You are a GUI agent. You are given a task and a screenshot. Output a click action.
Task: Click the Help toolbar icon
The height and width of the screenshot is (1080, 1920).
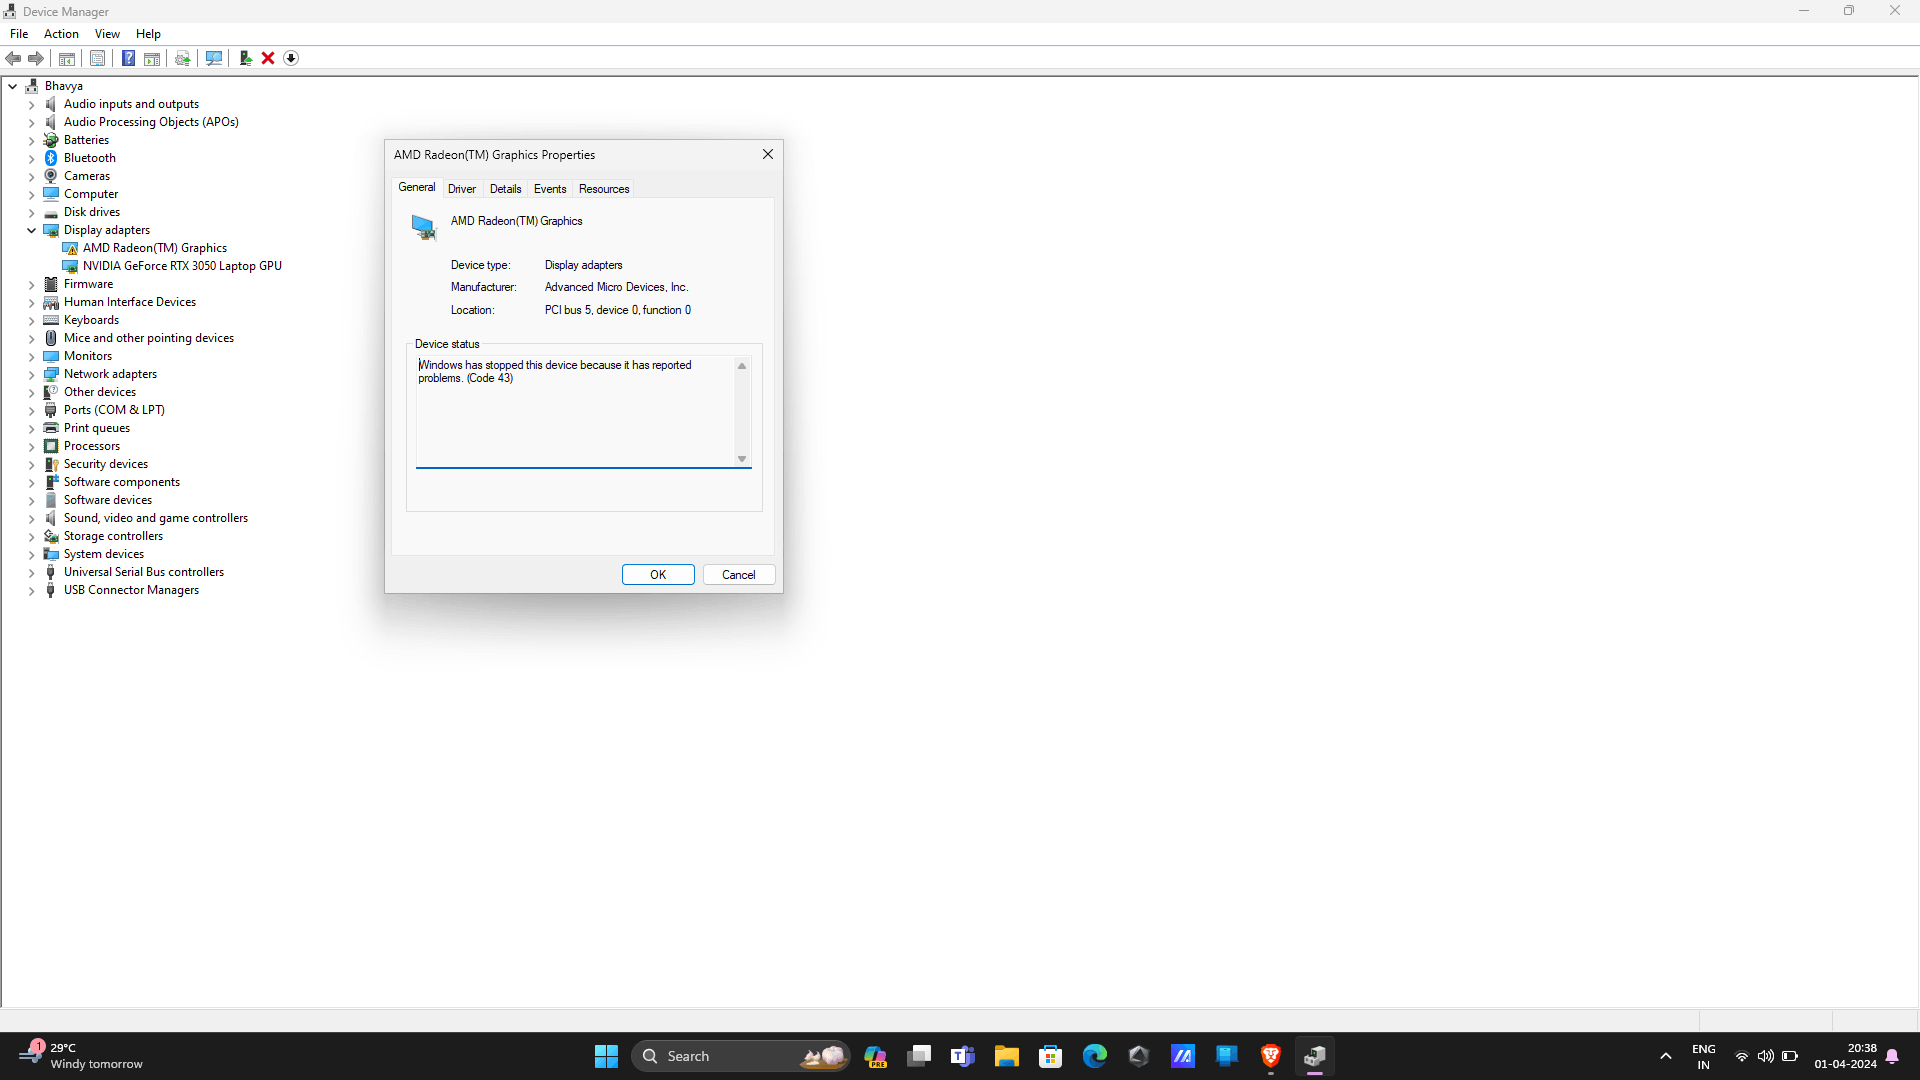click(128, 58)
